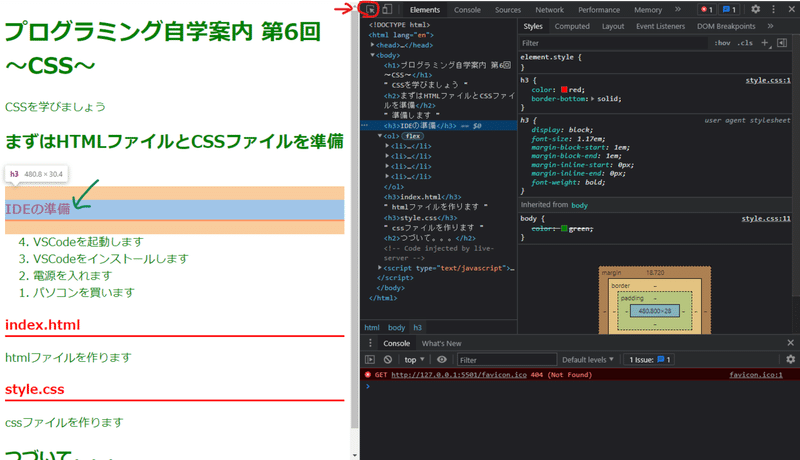Switch to the Elements tab
Screen dimensions: 800x460
coord(424,10)
